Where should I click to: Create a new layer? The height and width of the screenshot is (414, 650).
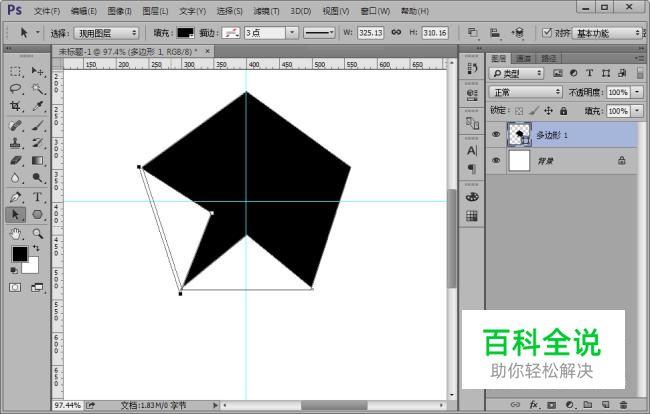tap(605, 404)
